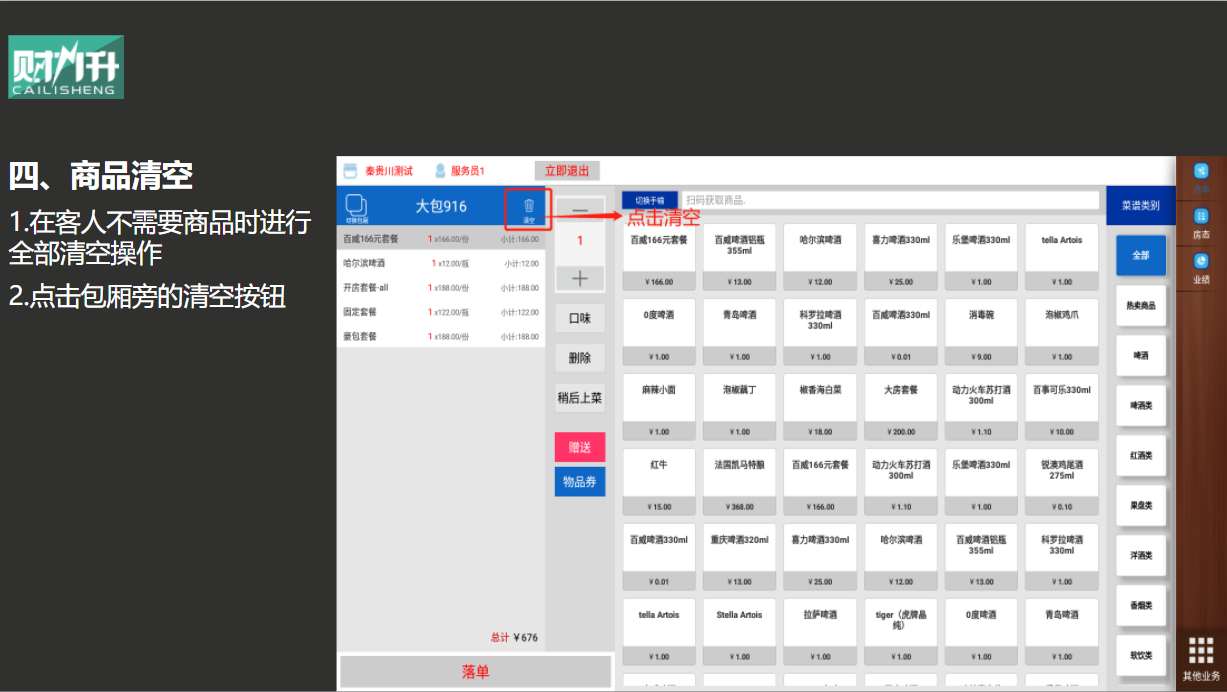
Task: Select the 全部 category
Action: pos(1141,255)
